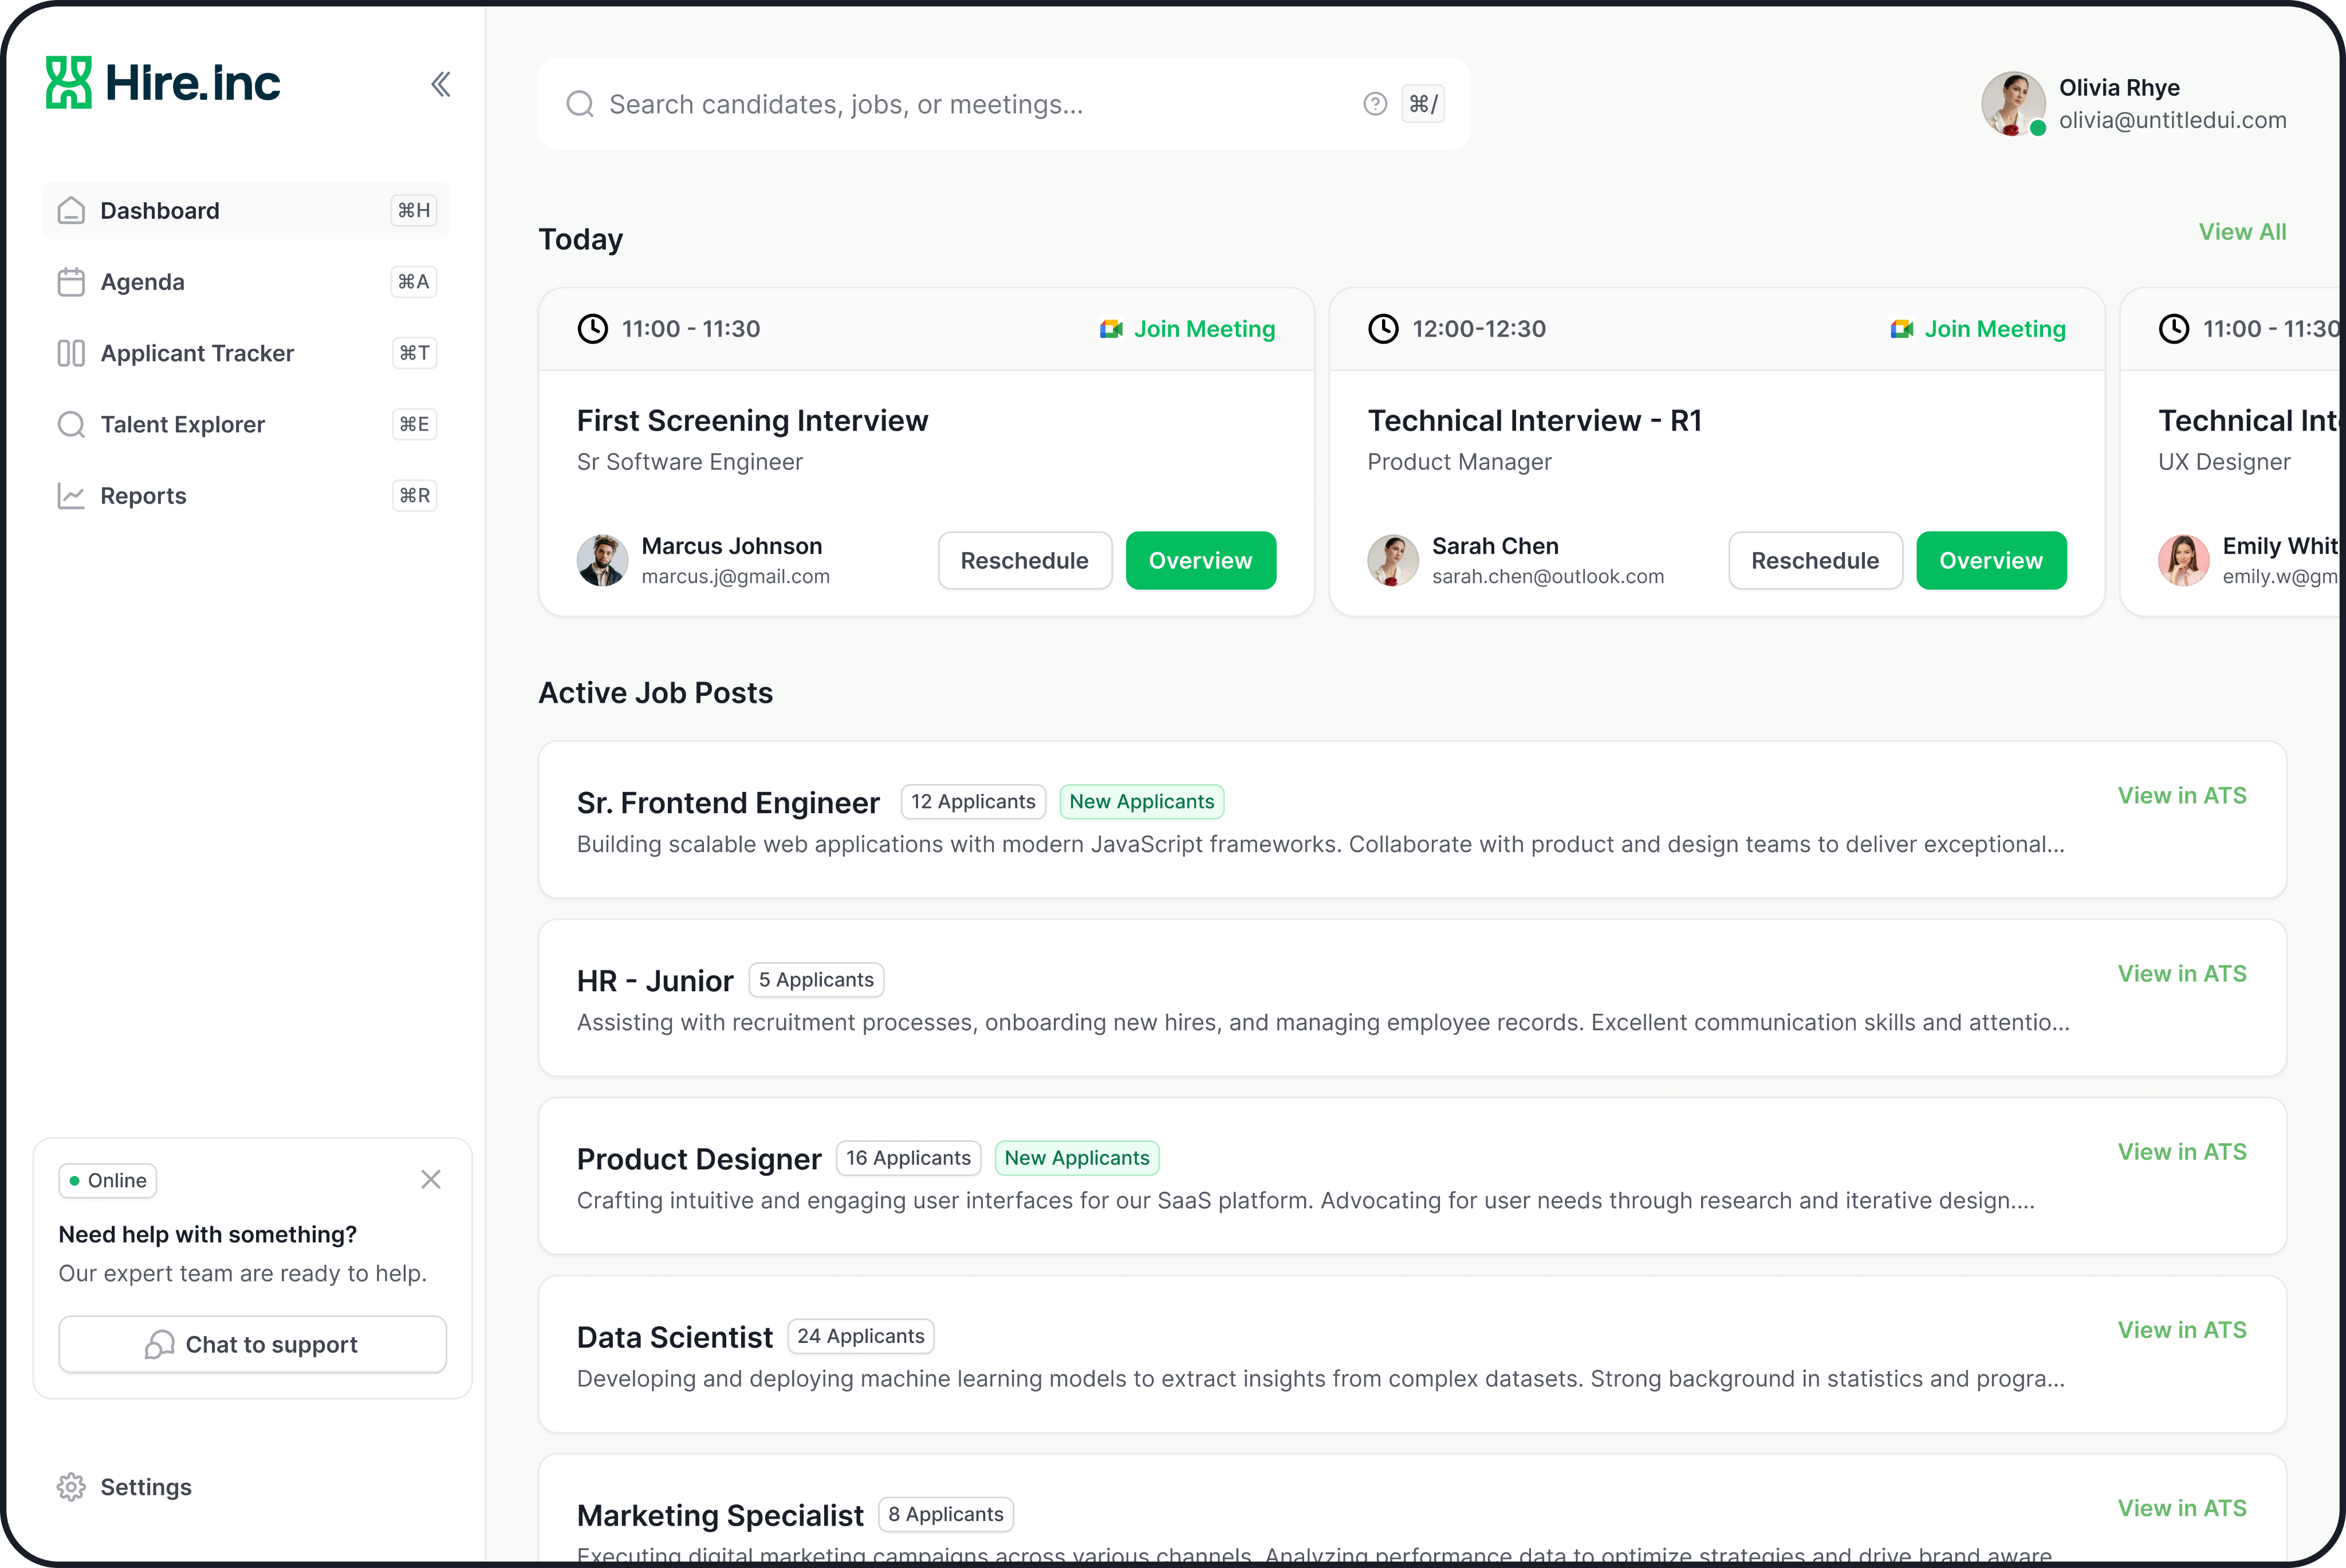Reschedule Marcus Johnson's interview
Viewport: 2346px width, 1568px height.
[x=1024, y=561]
